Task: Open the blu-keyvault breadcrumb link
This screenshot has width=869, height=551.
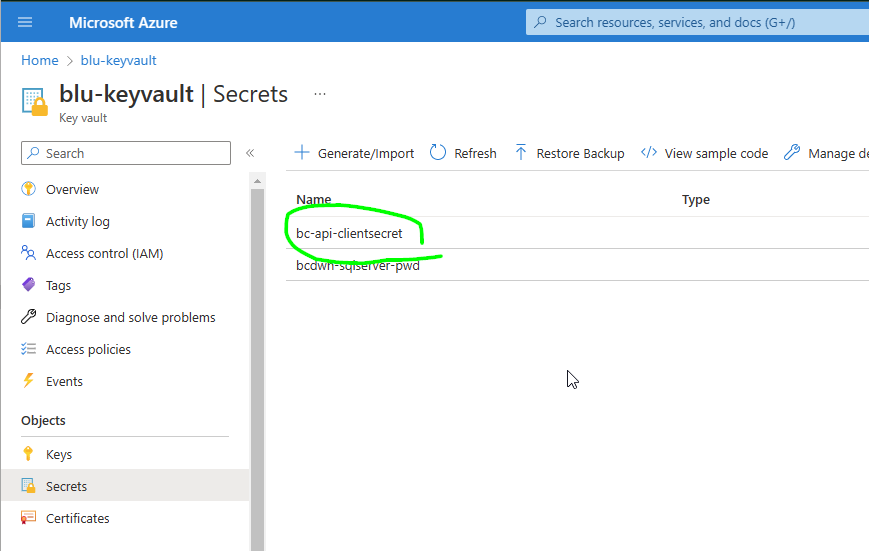Action: 119,60
